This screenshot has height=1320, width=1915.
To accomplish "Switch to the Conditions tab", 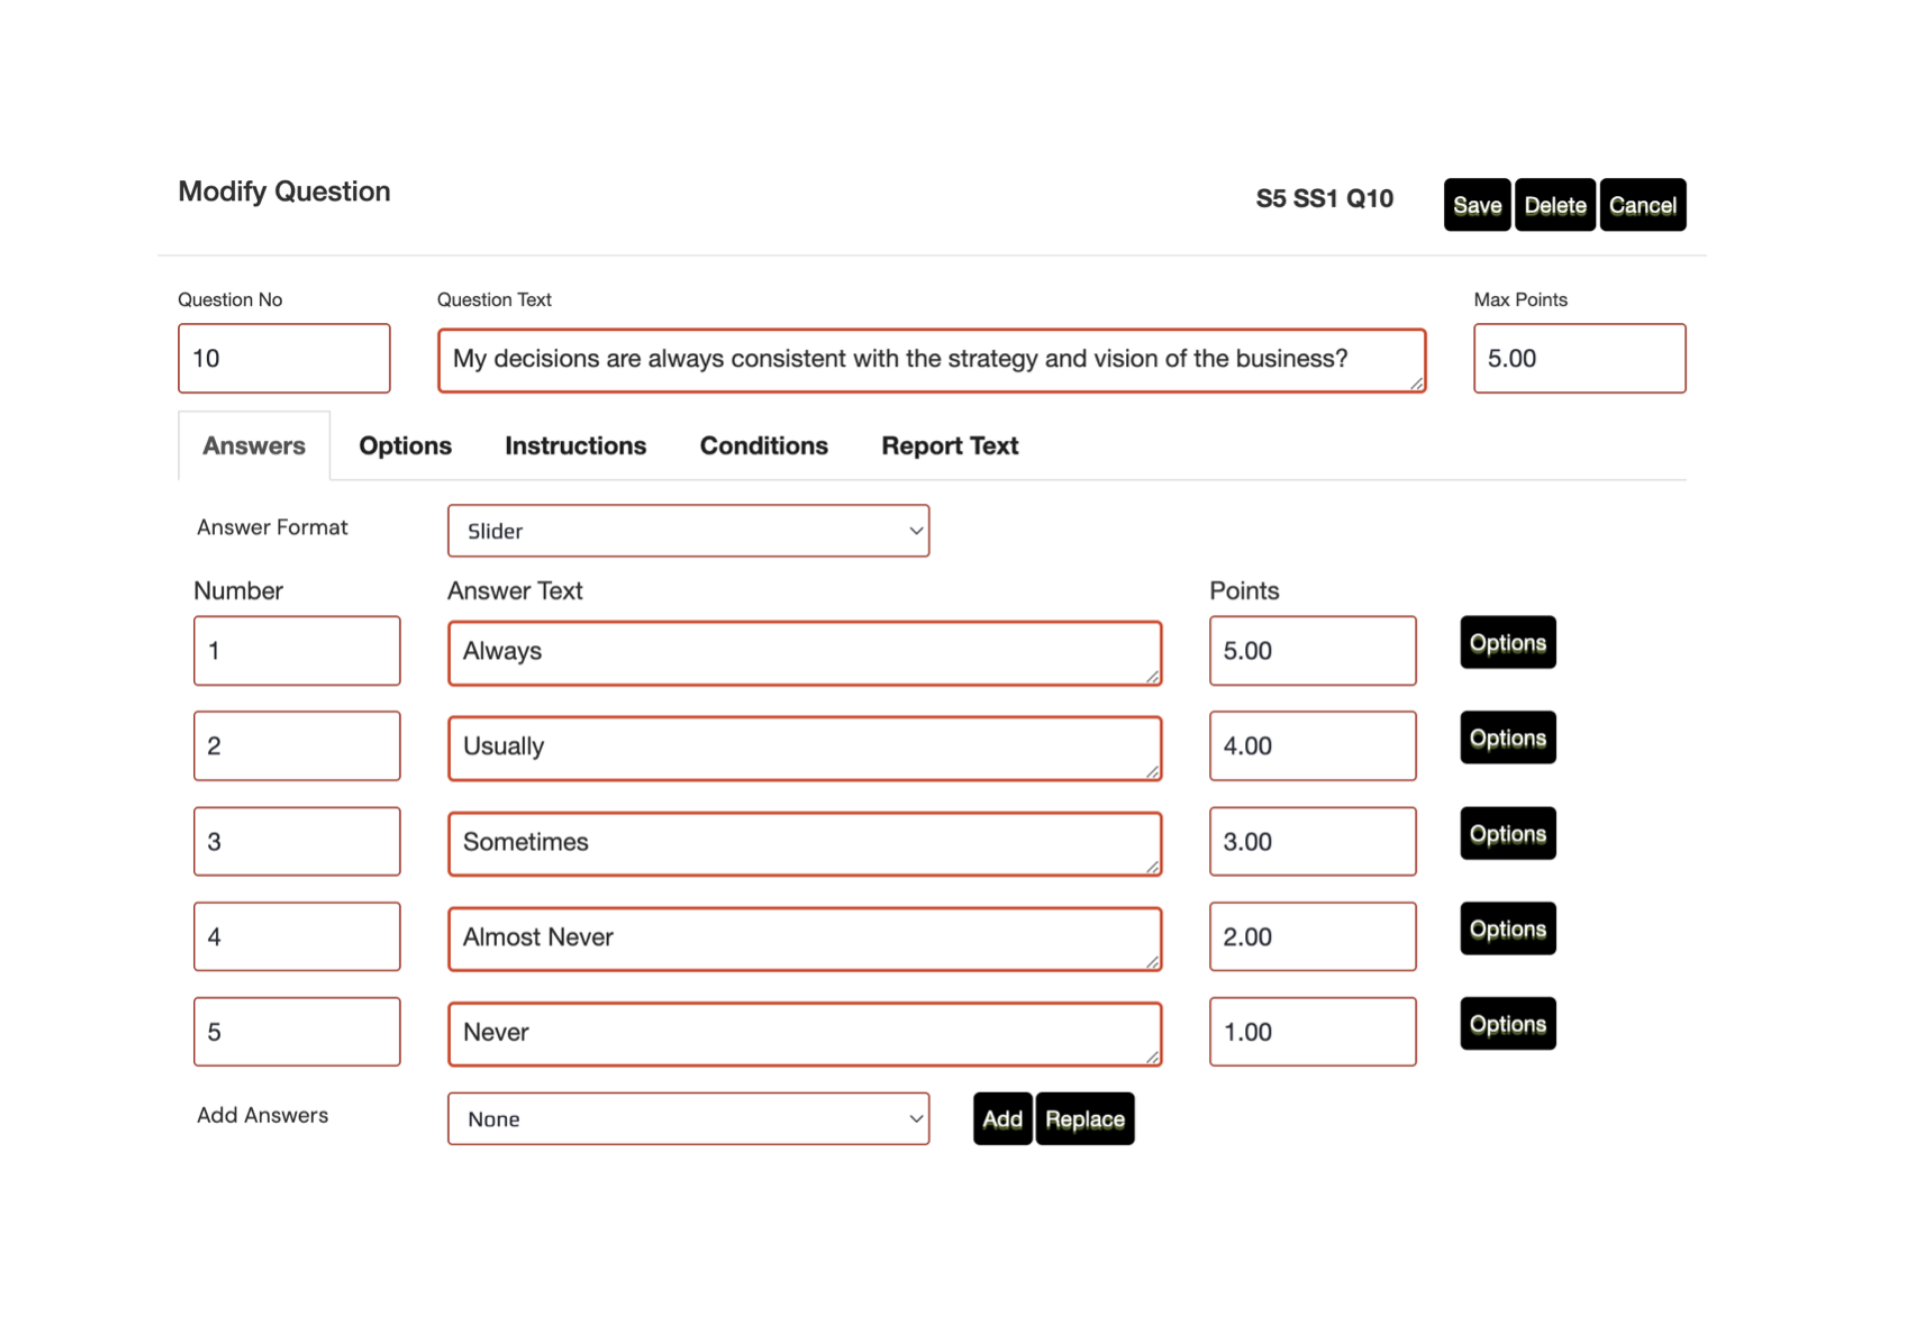I will tap(763, 446).
